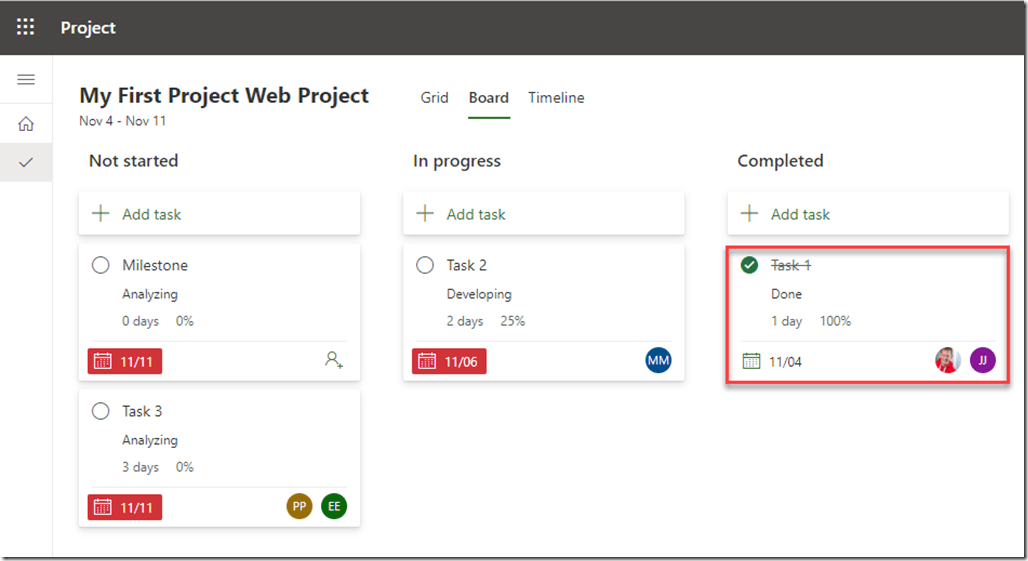Viewport: 1028px width, 561px height.
Task: Click the EE avatar on Task 3
Action: tap(334, 506)
